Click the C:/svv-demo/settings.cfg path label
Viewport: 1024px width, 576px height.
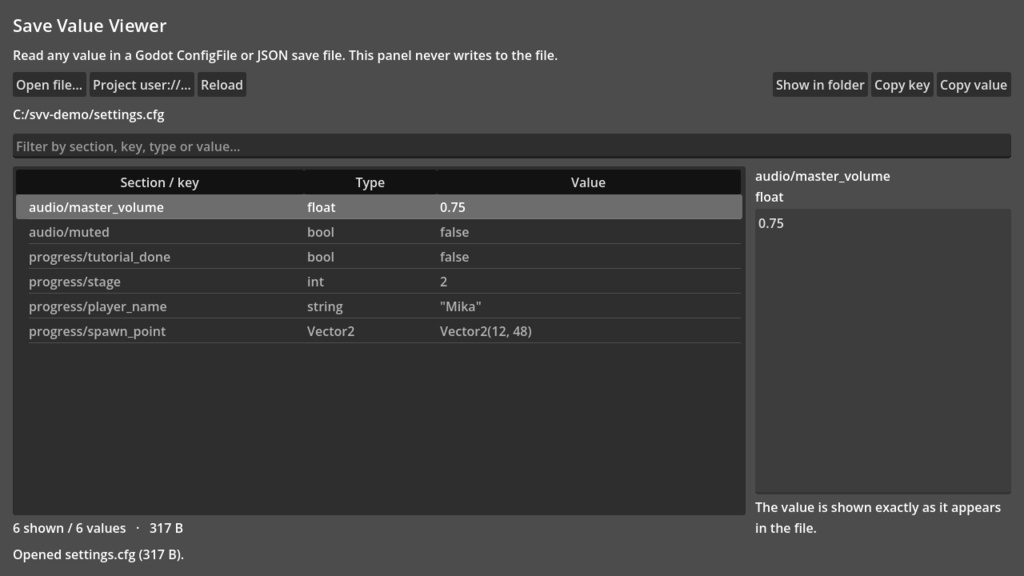(89, 114)
